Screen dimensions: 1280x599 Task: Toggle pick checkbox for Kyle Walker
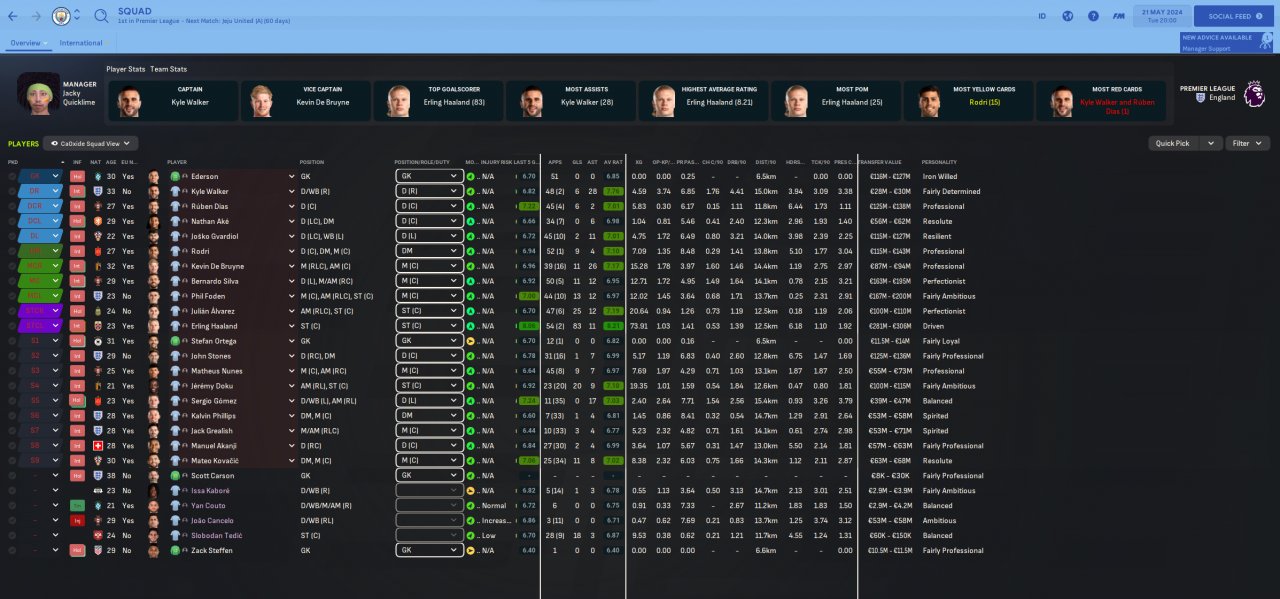coord(12,191)
